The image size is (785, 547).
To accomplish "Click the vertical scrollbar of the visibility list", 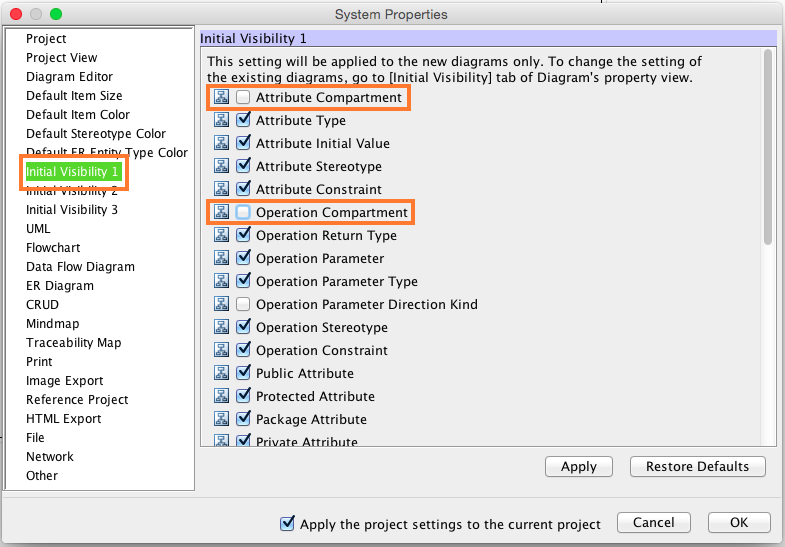I will coord(767,150).
